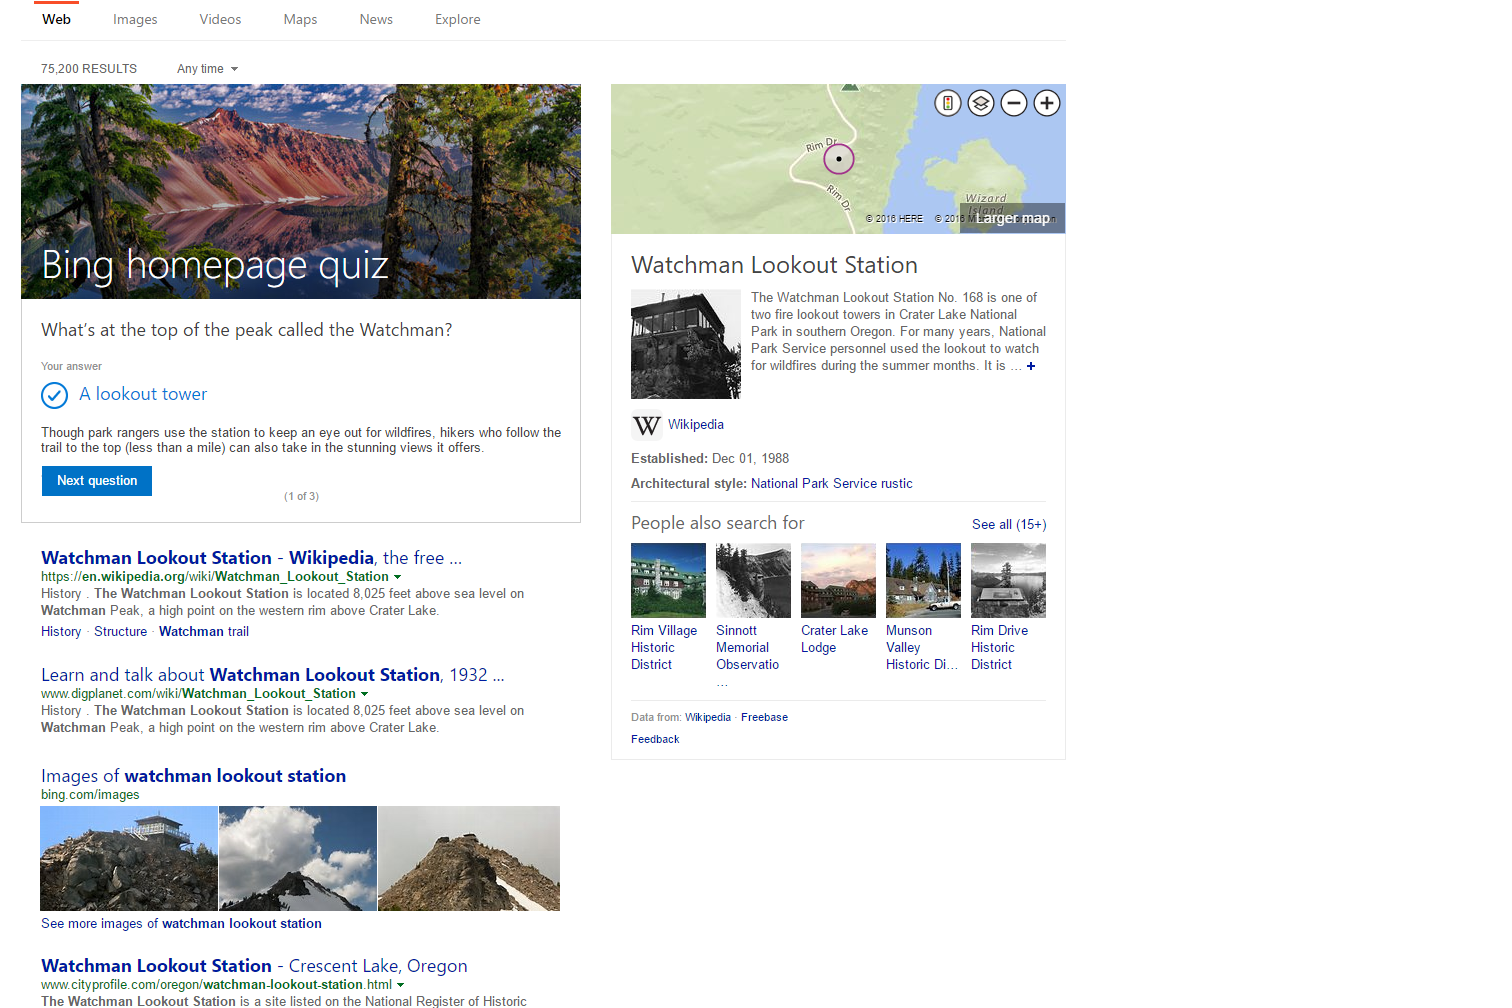Open the third rocky peak image result
The height and width of the screenshot is (1008, 1512).
(469, 858)
